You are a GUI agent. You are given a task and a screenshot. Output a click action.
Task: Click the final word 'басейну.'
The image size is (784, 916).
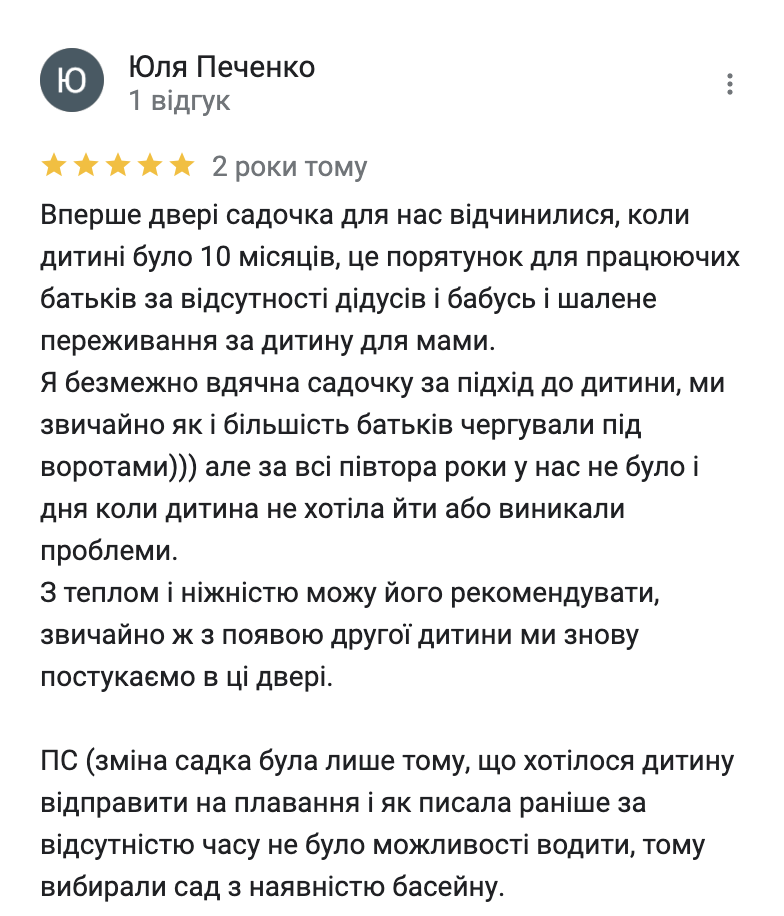coord(447,887)
